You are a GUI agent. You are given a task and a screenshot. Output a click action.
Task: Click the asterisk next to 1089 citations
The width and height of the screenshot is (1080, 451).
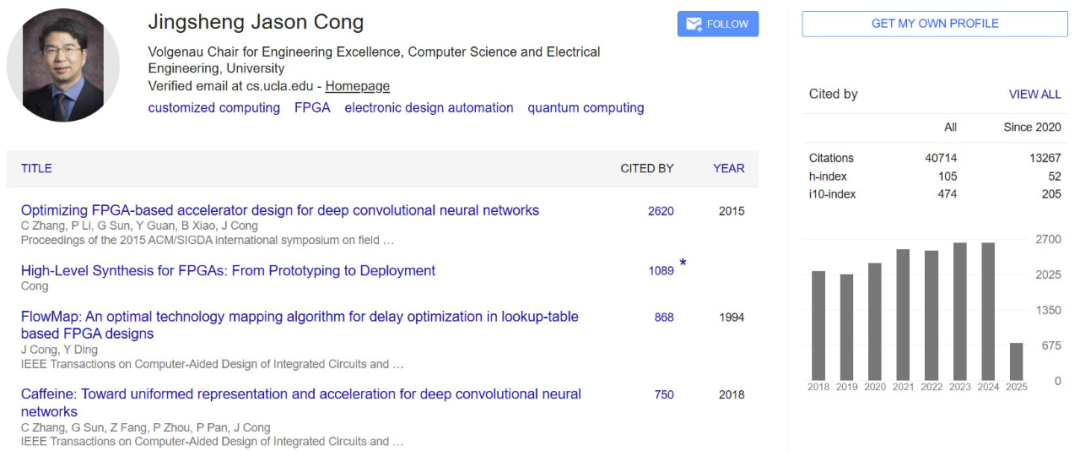(683, 264)
